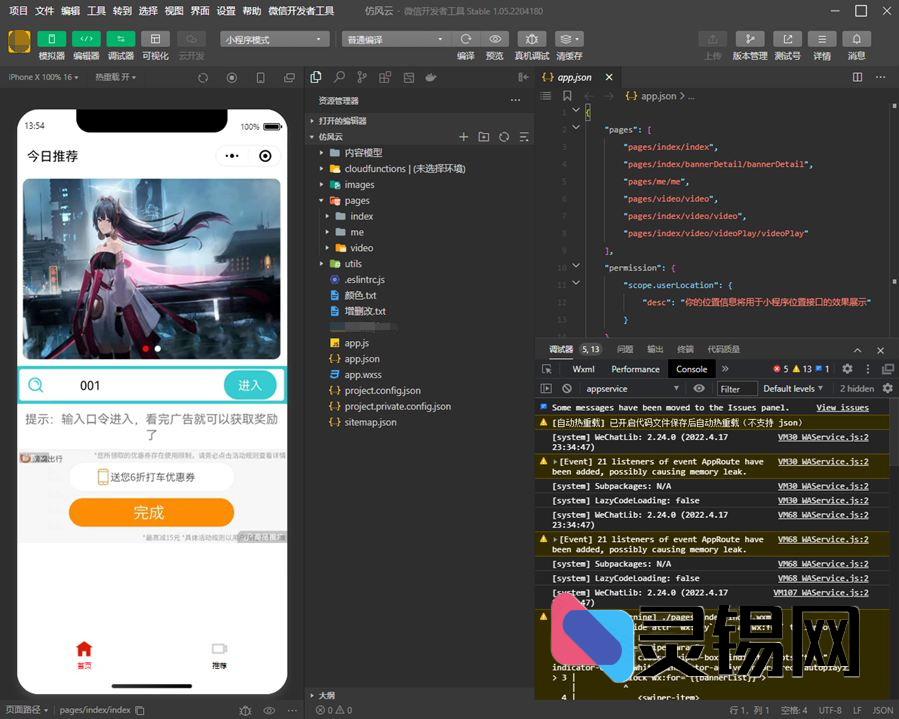Image resolution: width=899 pixels, height=719 pixels.
Task: Click the console Filter input field
Action: [x=737, y=389]
